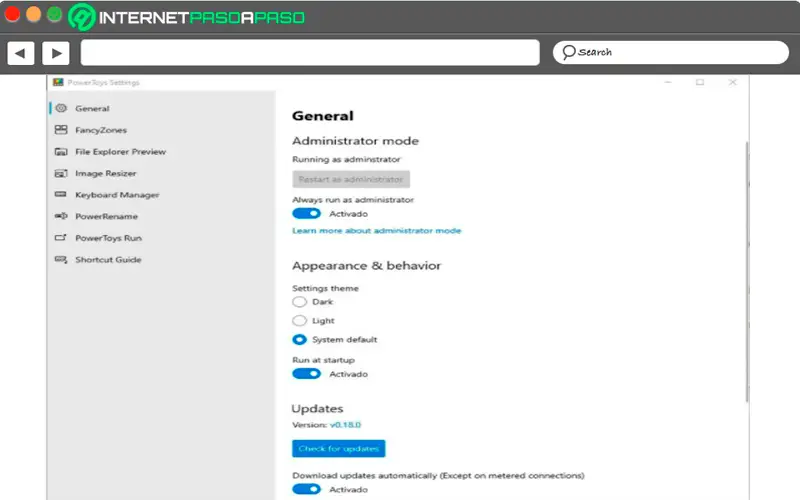Screen dimensions: 800x500
Task: Click the General gear icon in sidebar
Action: tap(61, 108)
